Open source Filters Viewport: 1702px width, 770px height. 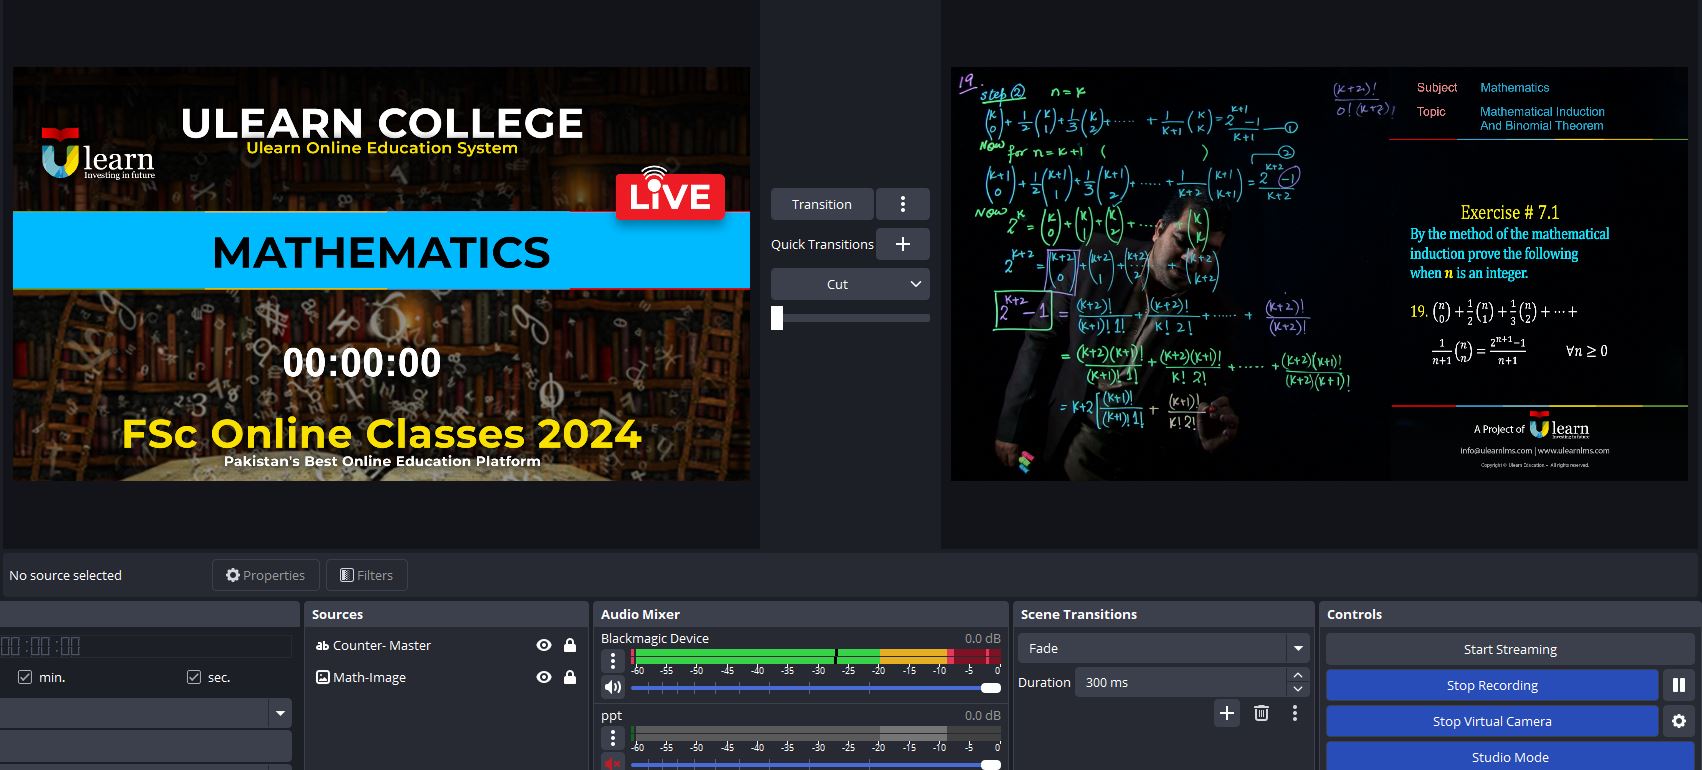(366, 575)
